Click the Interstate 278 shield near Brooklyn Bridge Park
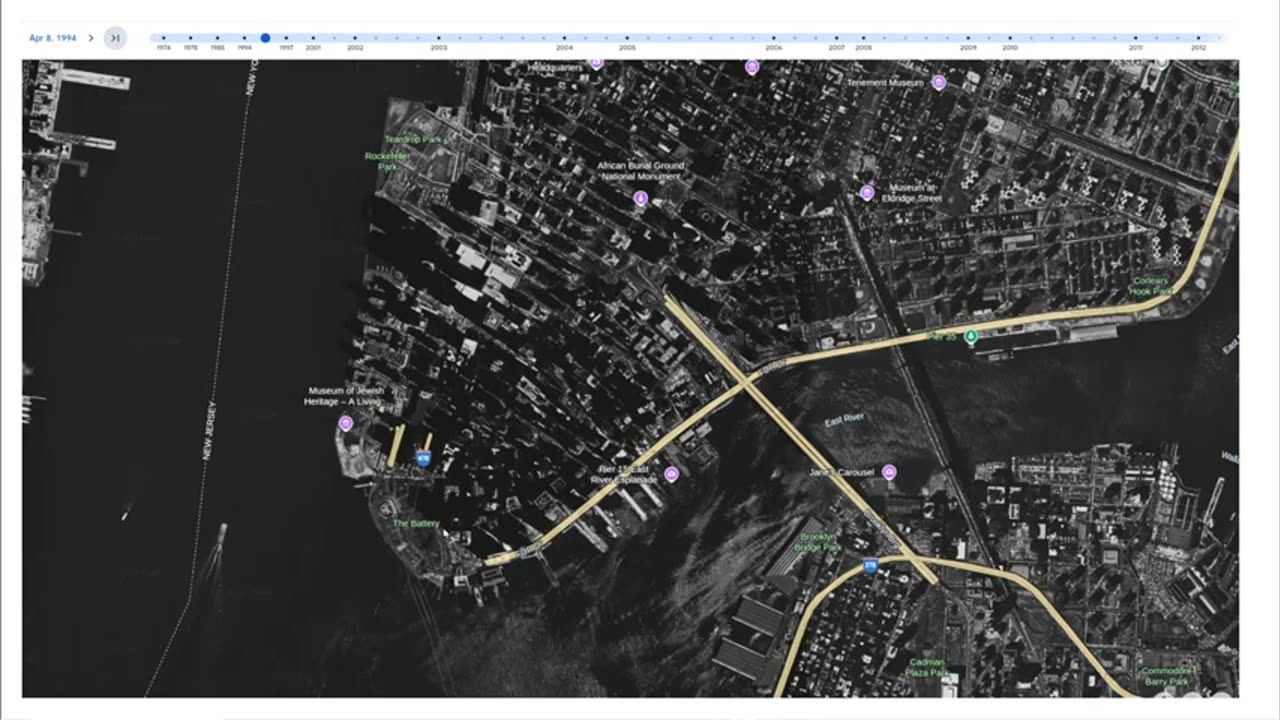The width and height of the screenshot is (1280, 720). (x=870, y=566)
